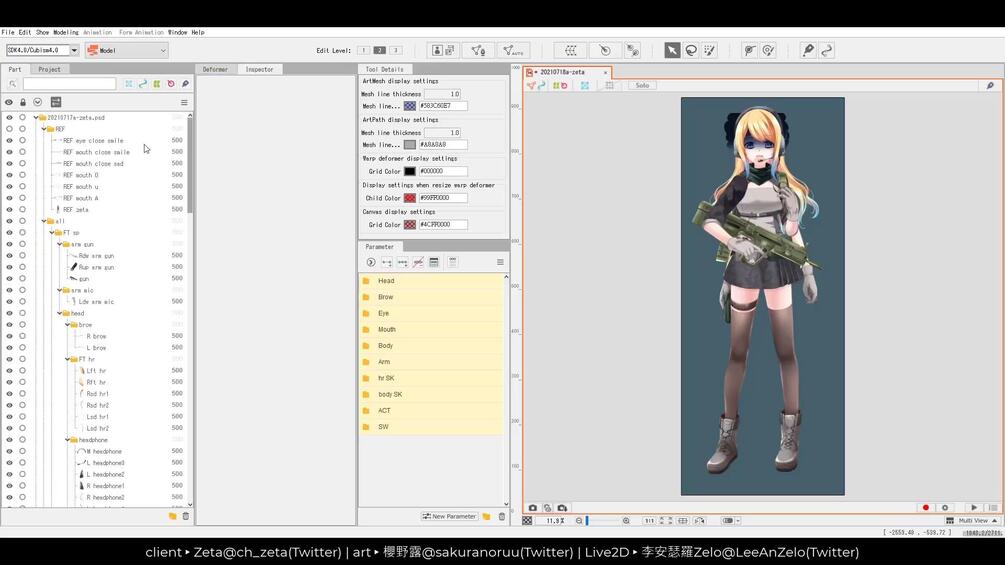The image size is (1005, 565).
Task: Toggle visibility of M headphone part
Action: [9, 452]
